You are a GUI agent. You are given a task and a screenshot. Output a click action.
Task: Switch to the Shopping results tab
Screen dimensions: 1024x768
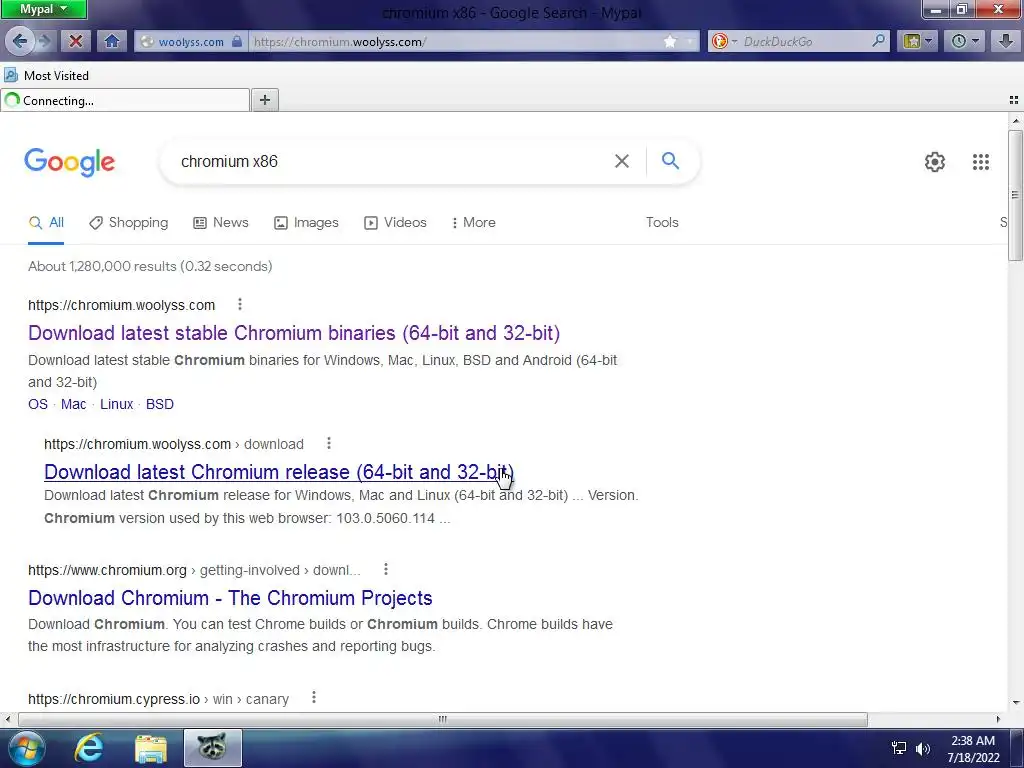pos(129,223)
